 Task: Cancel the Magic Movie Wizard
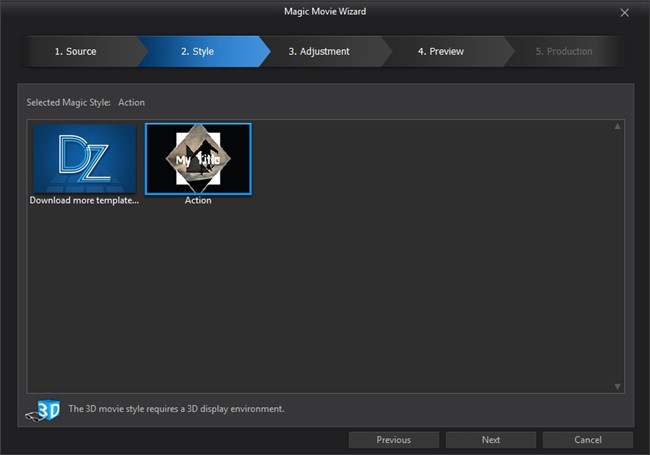click(588, 440)
